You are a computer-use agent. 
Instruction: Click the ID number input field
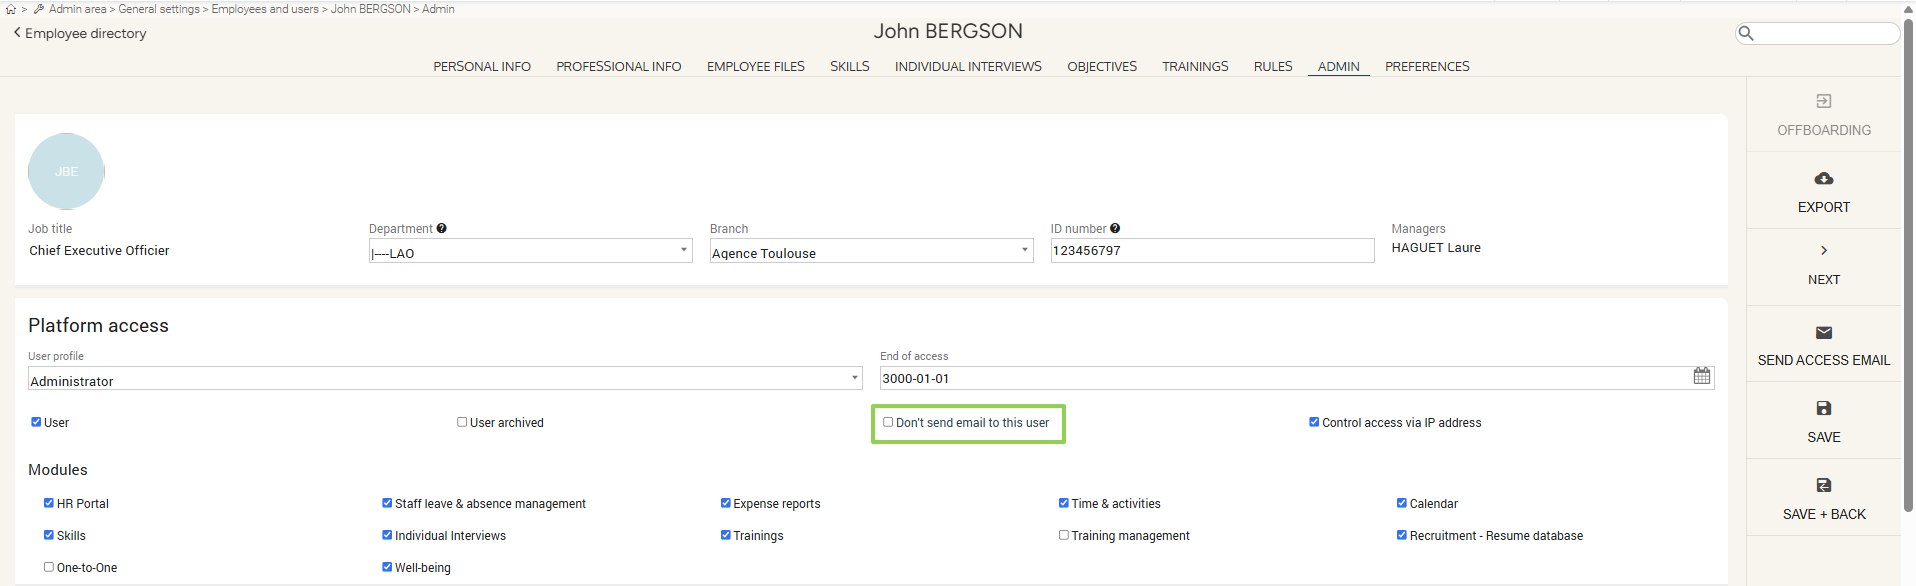tap(1211, 251)
